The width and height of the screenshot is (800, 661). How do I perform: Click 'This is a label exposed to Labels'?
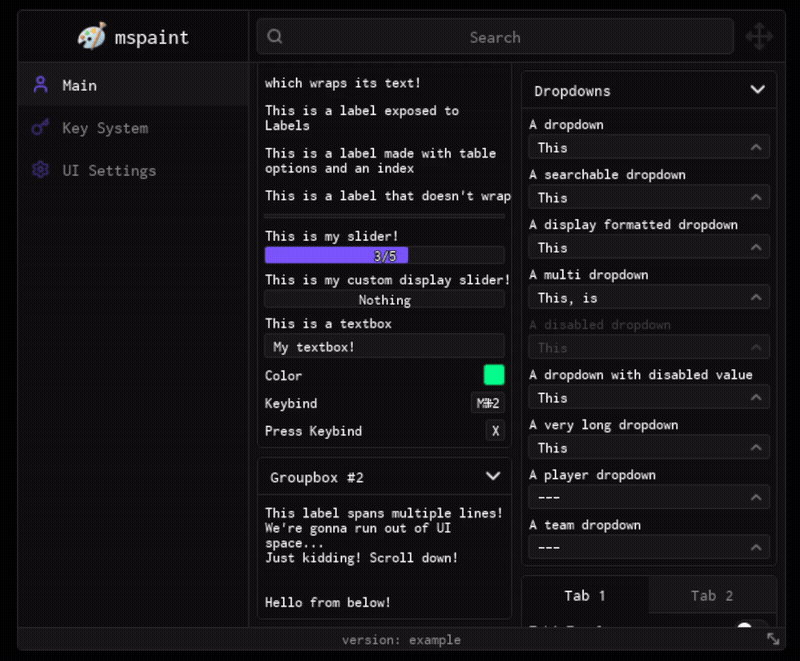click(x=362, y=118)
